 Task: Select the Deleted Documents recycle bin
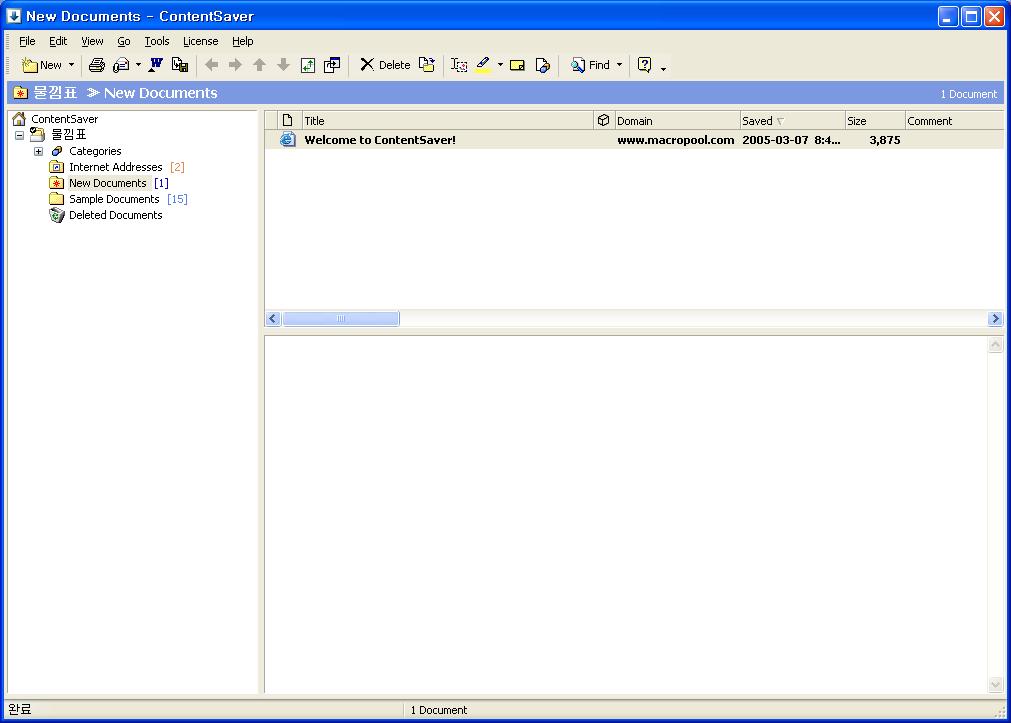pyautogui.click(x=115, y=215)
